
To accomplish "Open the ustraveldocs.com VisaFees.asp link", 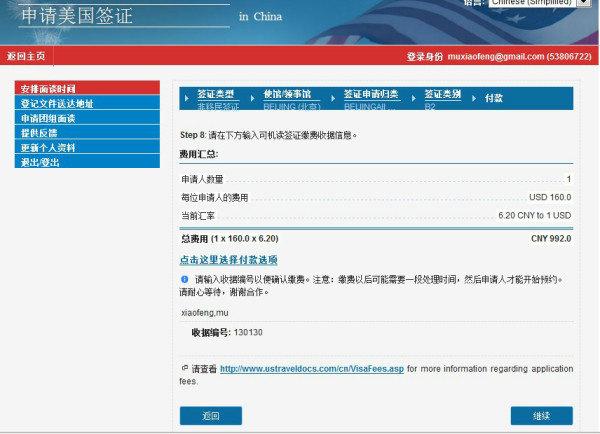I will tap(311, 369).
